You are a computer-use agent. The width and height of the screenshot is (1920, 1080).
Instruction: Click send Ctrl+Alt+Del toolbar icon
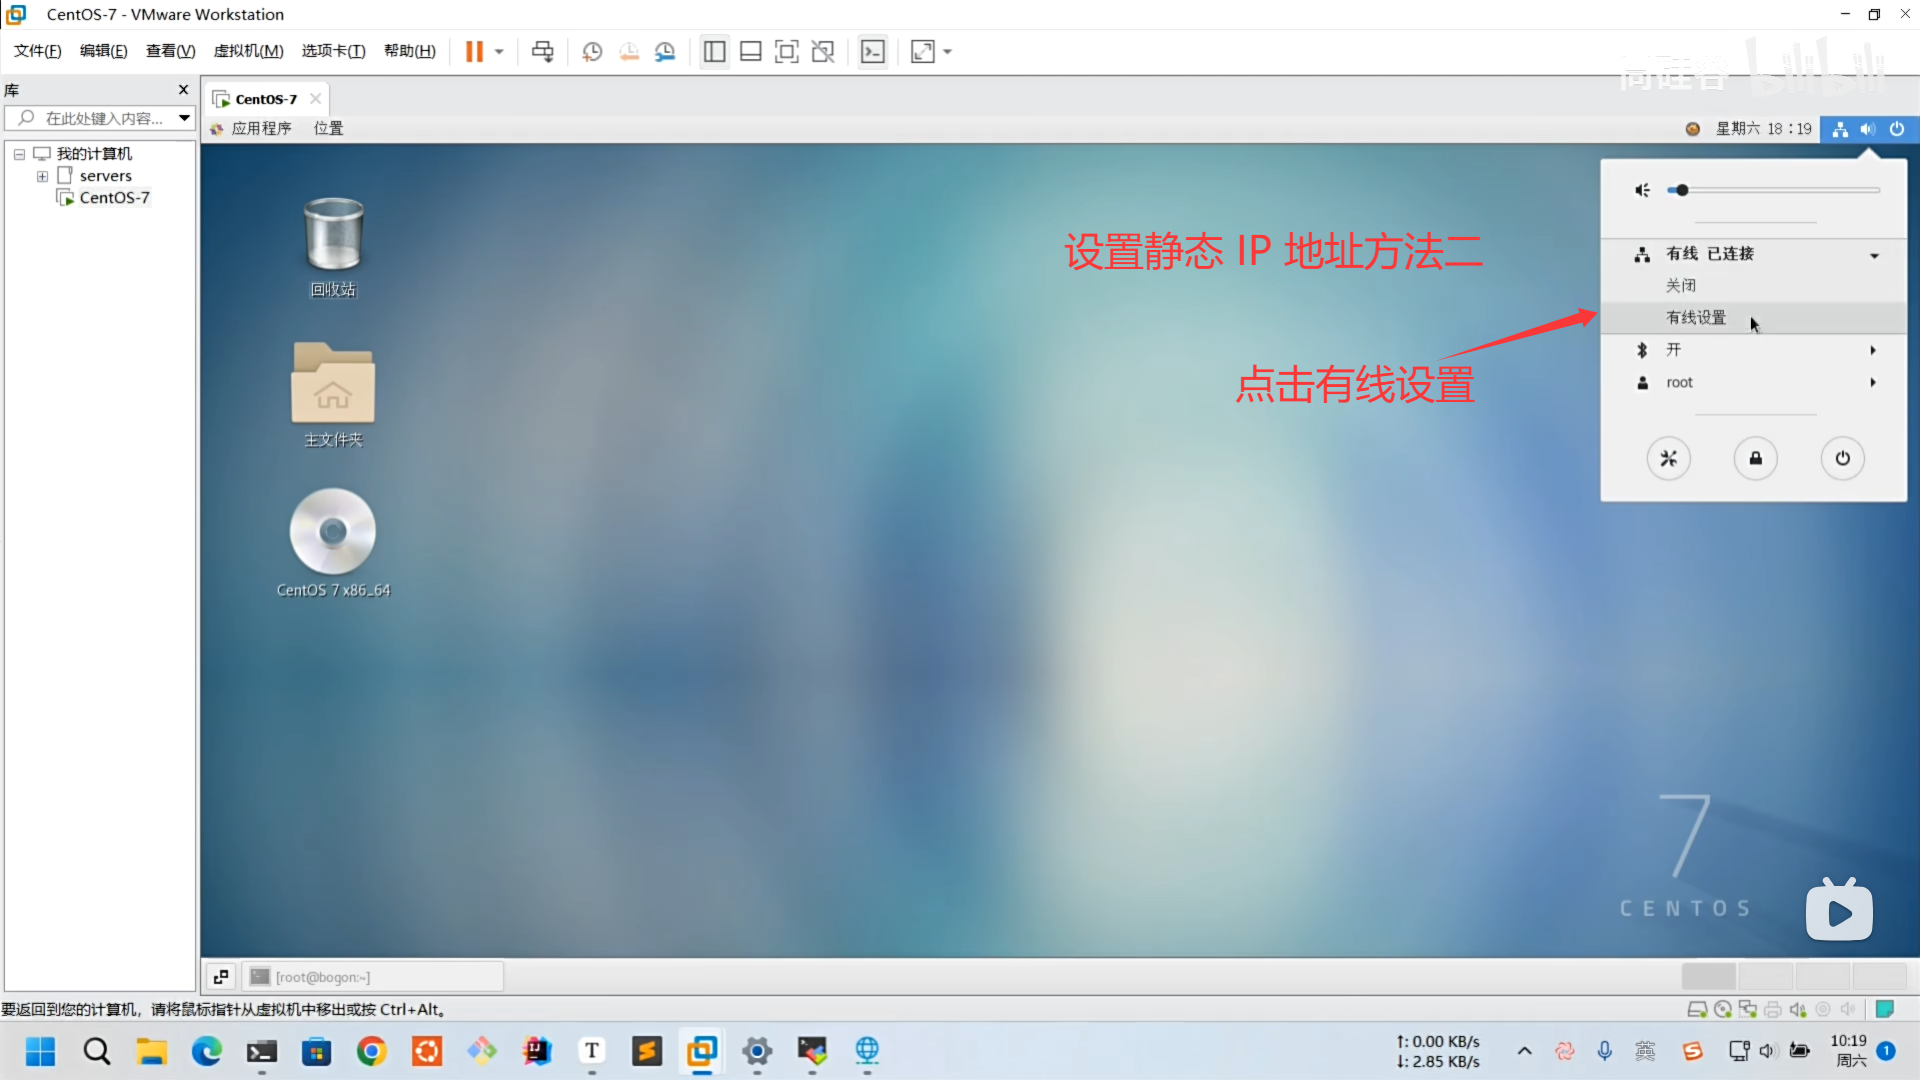tap(542, 52)
